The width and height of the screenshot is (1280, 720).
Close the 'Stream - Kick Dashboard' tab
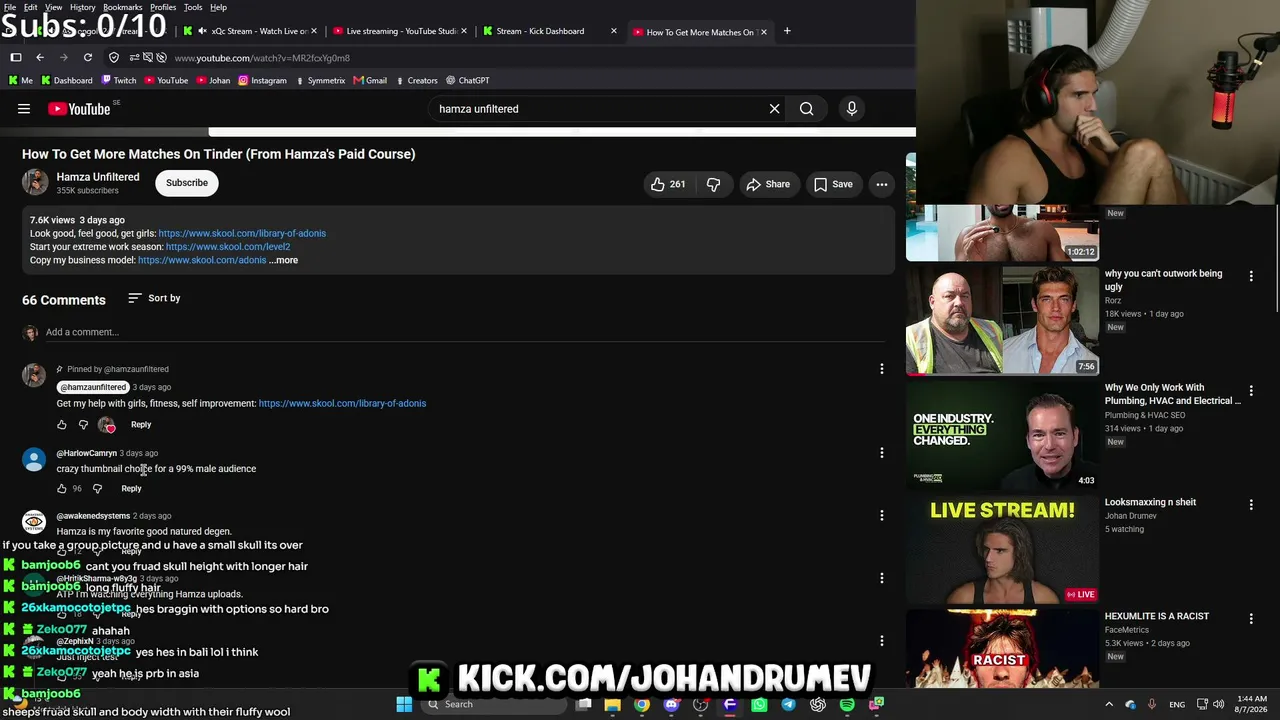[x=614, y=31]
